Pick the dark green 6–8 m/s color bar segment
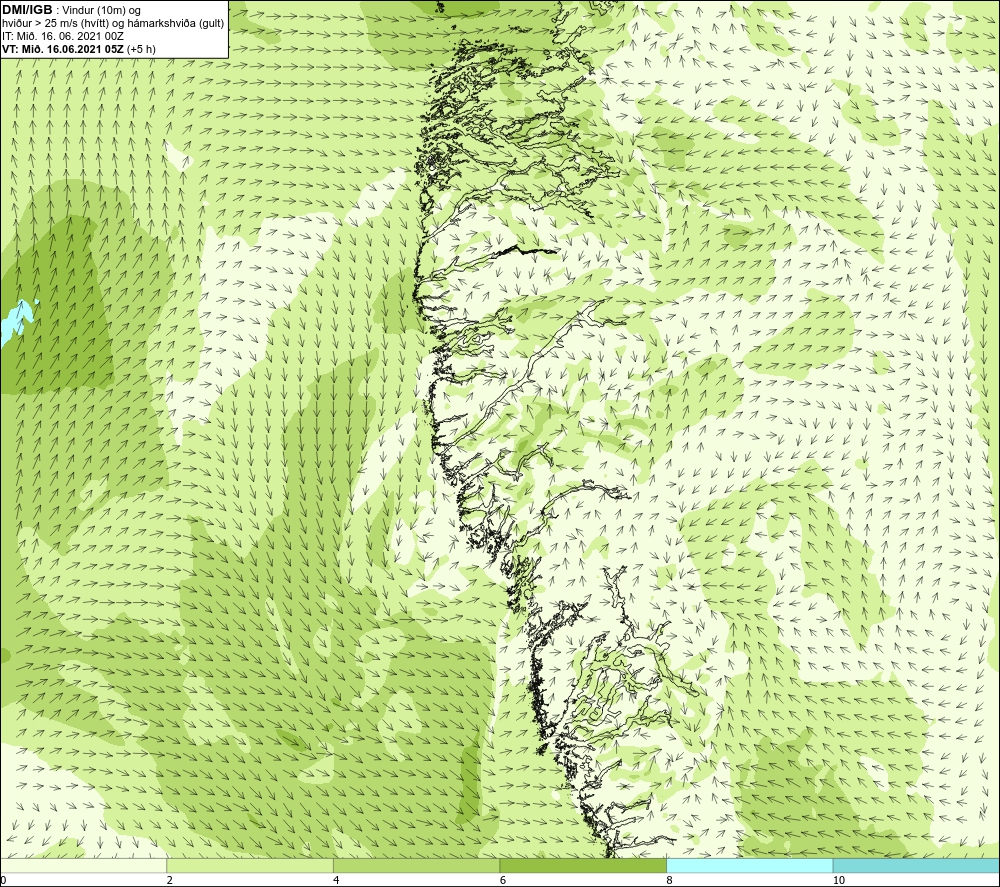 [x=583, y=865]
